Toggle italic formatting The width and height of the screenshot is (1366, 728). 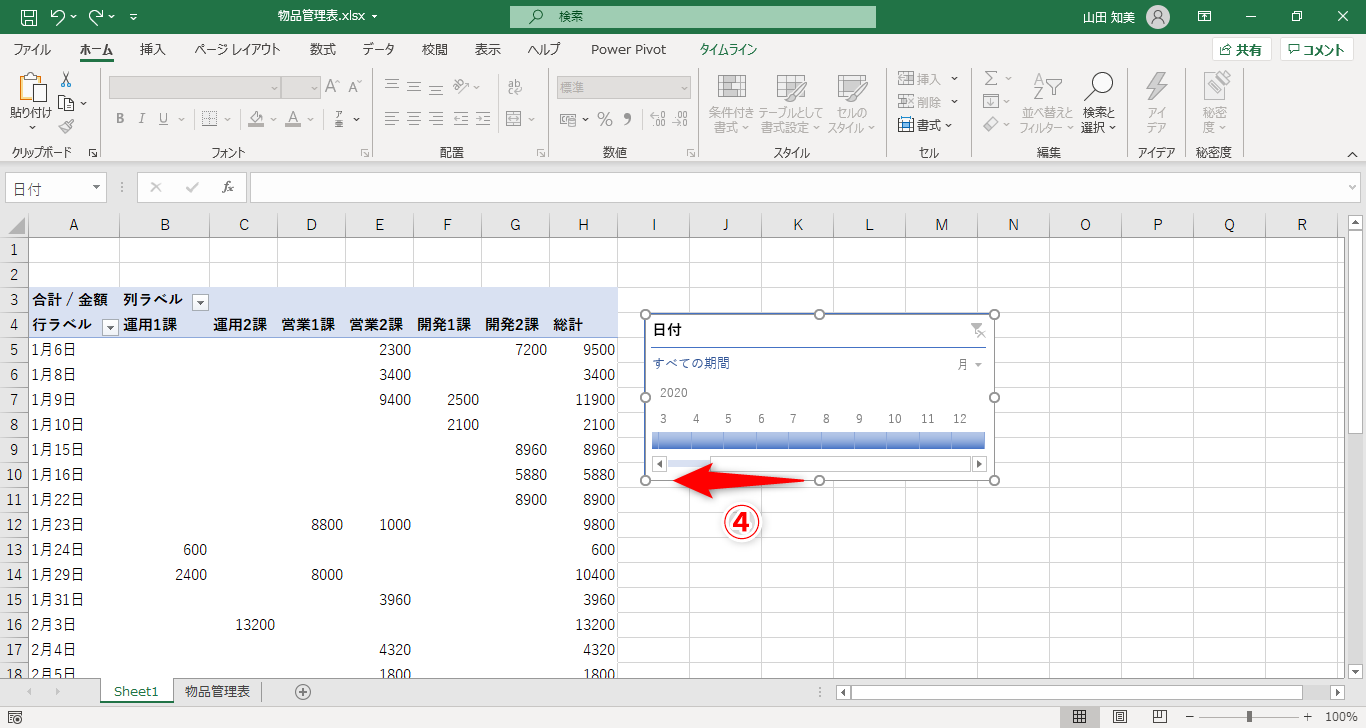(x=142, y=119)
